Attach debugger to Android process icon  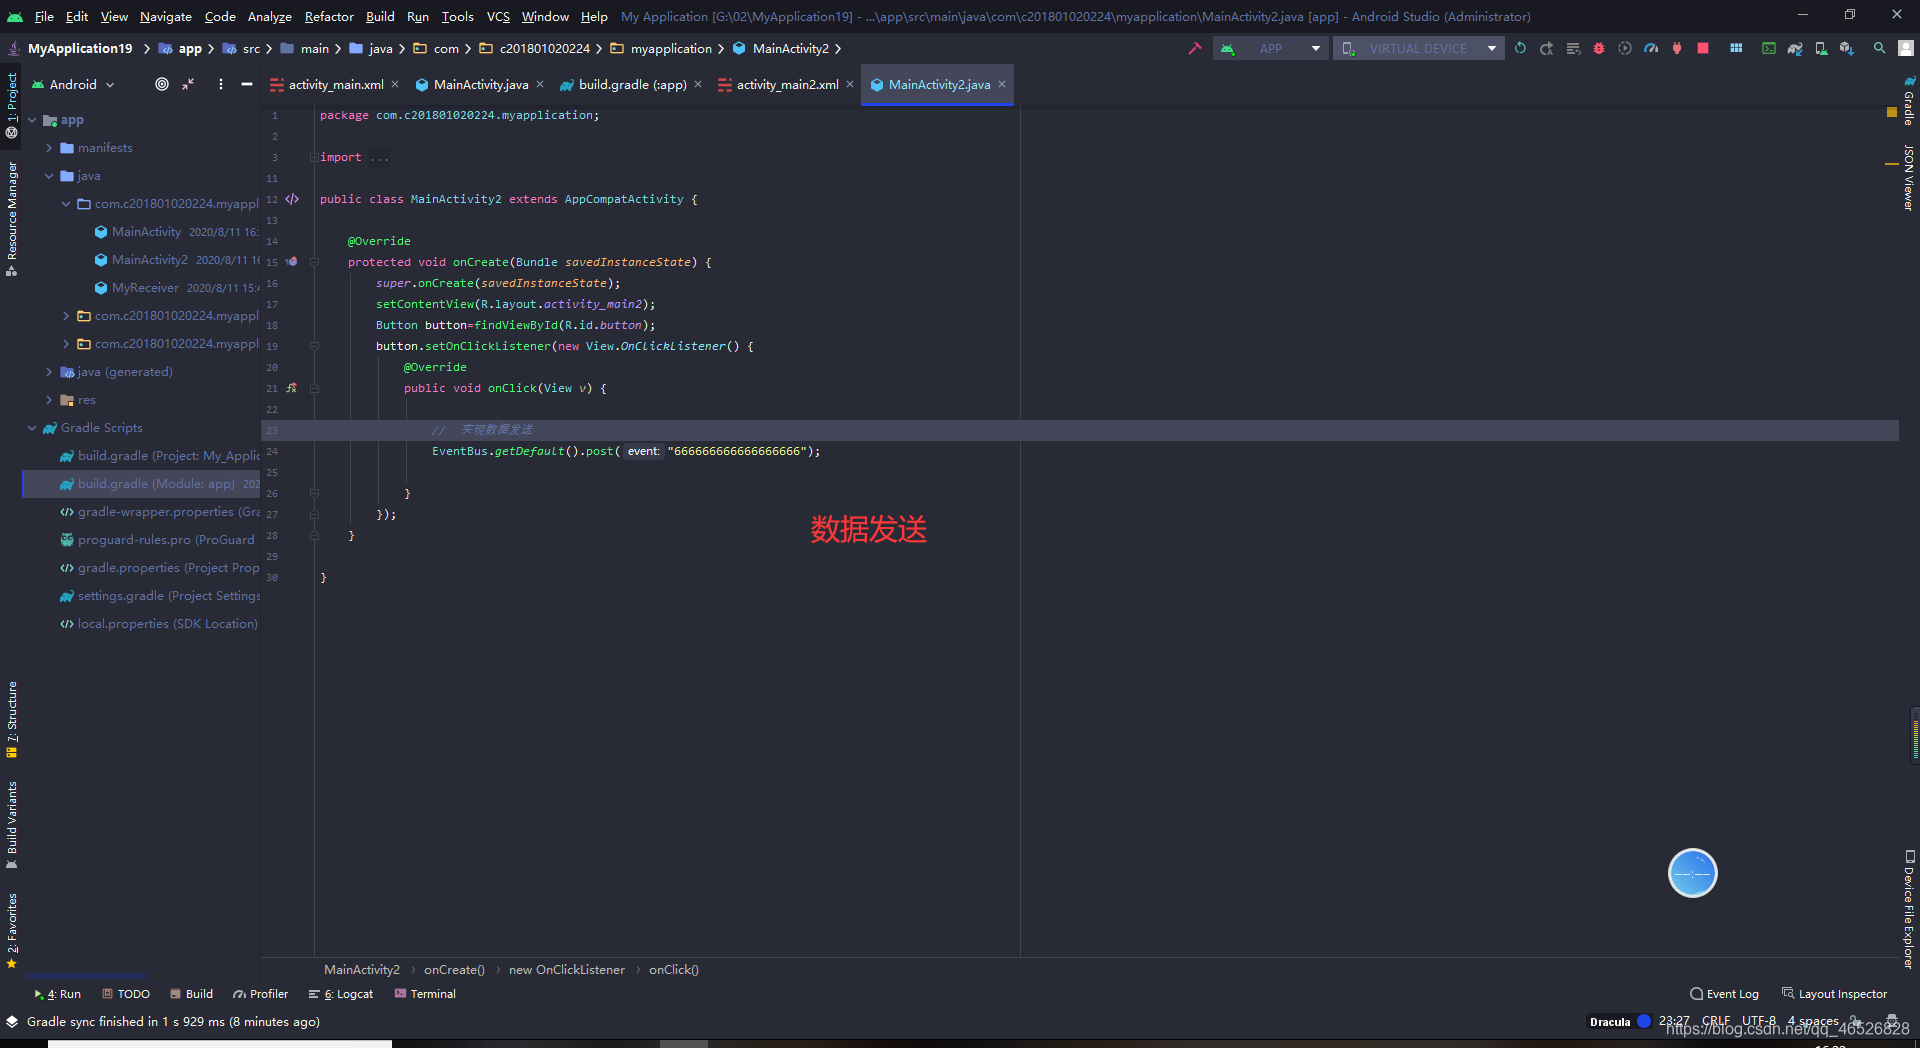pos(1677,48)
